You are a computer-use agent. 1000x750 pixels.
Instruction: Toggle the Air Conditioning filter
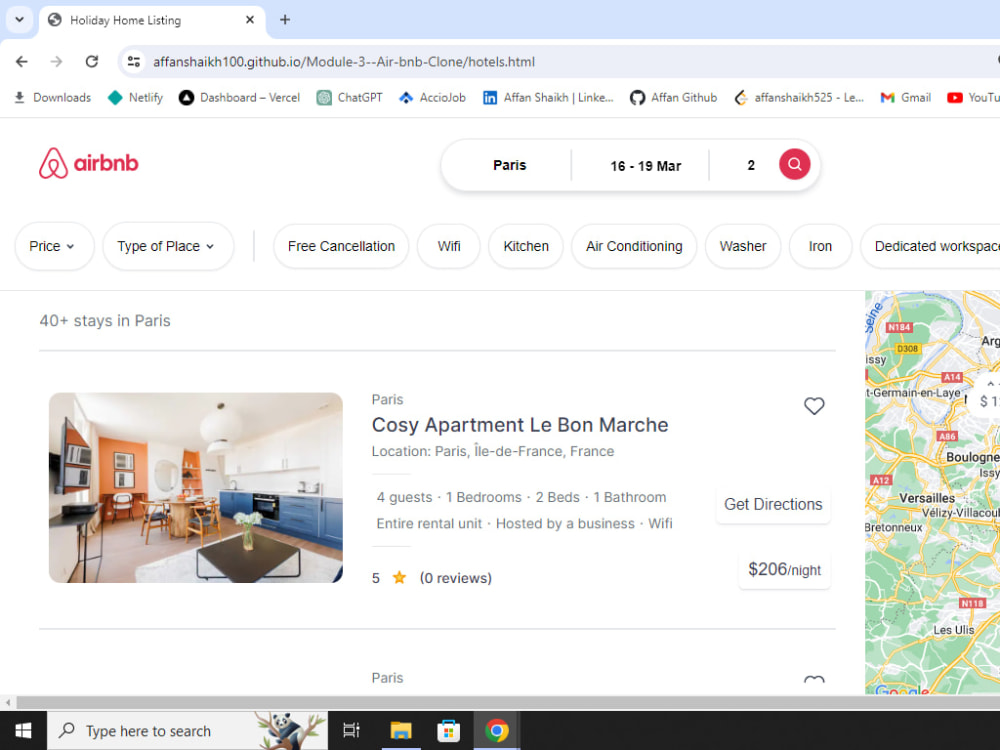[634, 246]
